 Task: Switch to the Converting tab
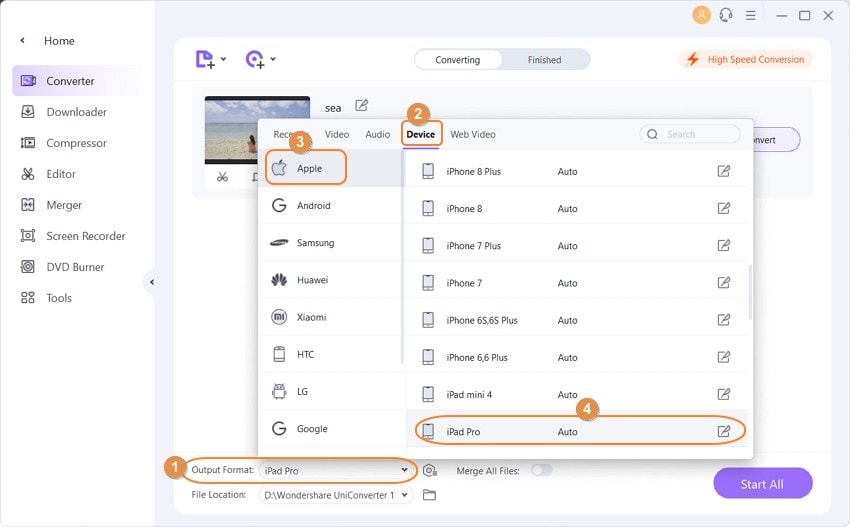458,60
